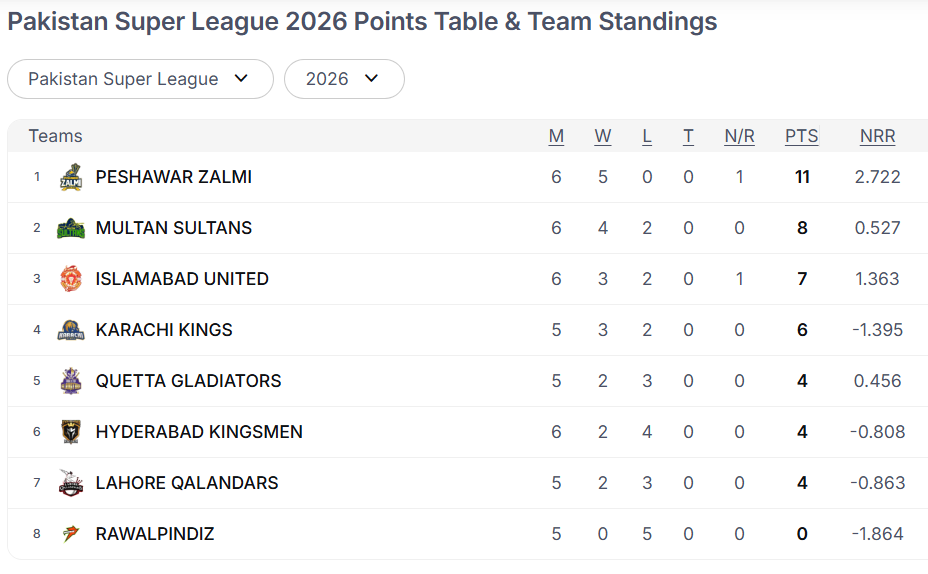Viewport: 928px width, 574px height.
Task: Click the L losses column header
Action: click(647, 136)
